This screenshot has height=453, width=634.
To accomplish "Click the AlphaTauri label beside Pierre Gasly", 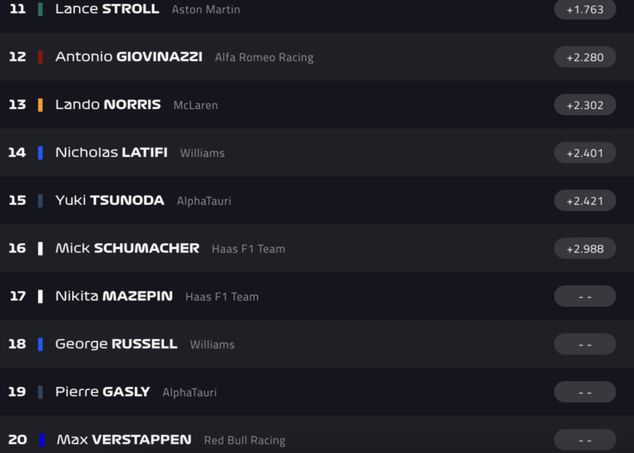I will point(190,392).
